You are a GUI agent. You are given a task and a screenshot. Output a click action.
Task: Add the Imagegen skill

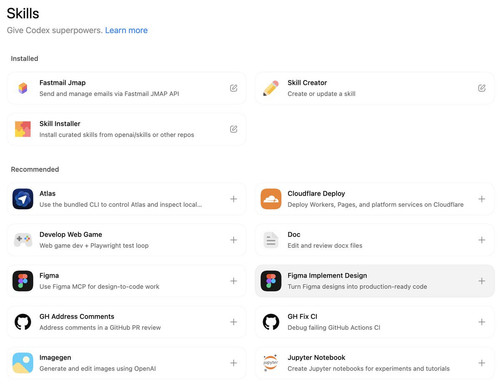click(234, 363)
